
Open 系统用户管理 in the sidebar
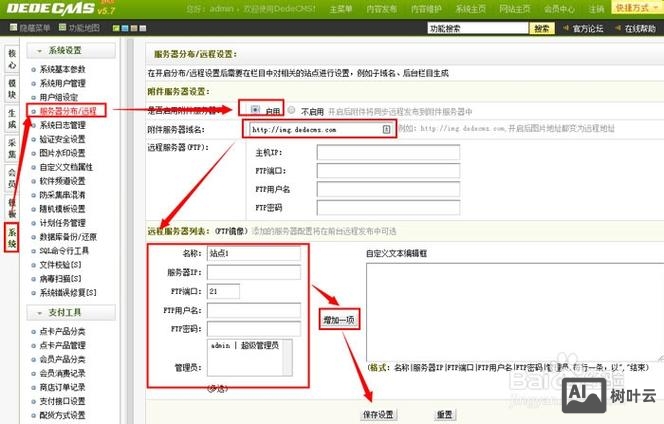coord(63,83)
